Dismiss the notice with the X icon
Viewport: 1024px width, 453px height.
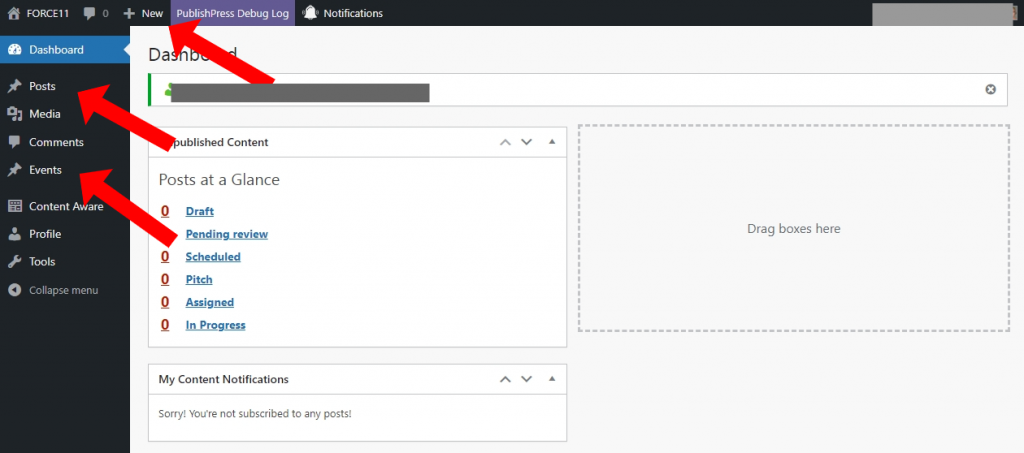(x=990, y=89)
